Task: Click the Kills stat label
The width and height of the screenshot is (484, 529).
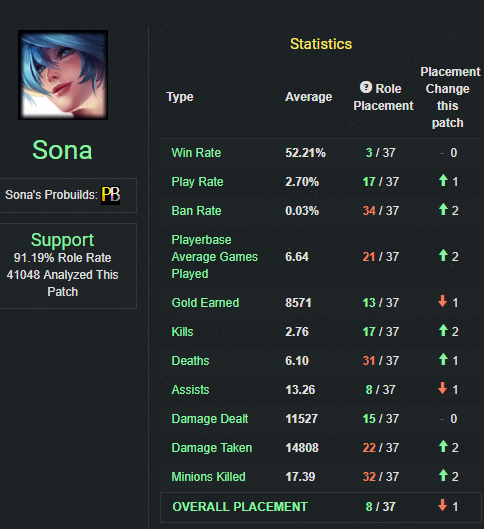Action: pyautogui.click(x=182, y=332)
